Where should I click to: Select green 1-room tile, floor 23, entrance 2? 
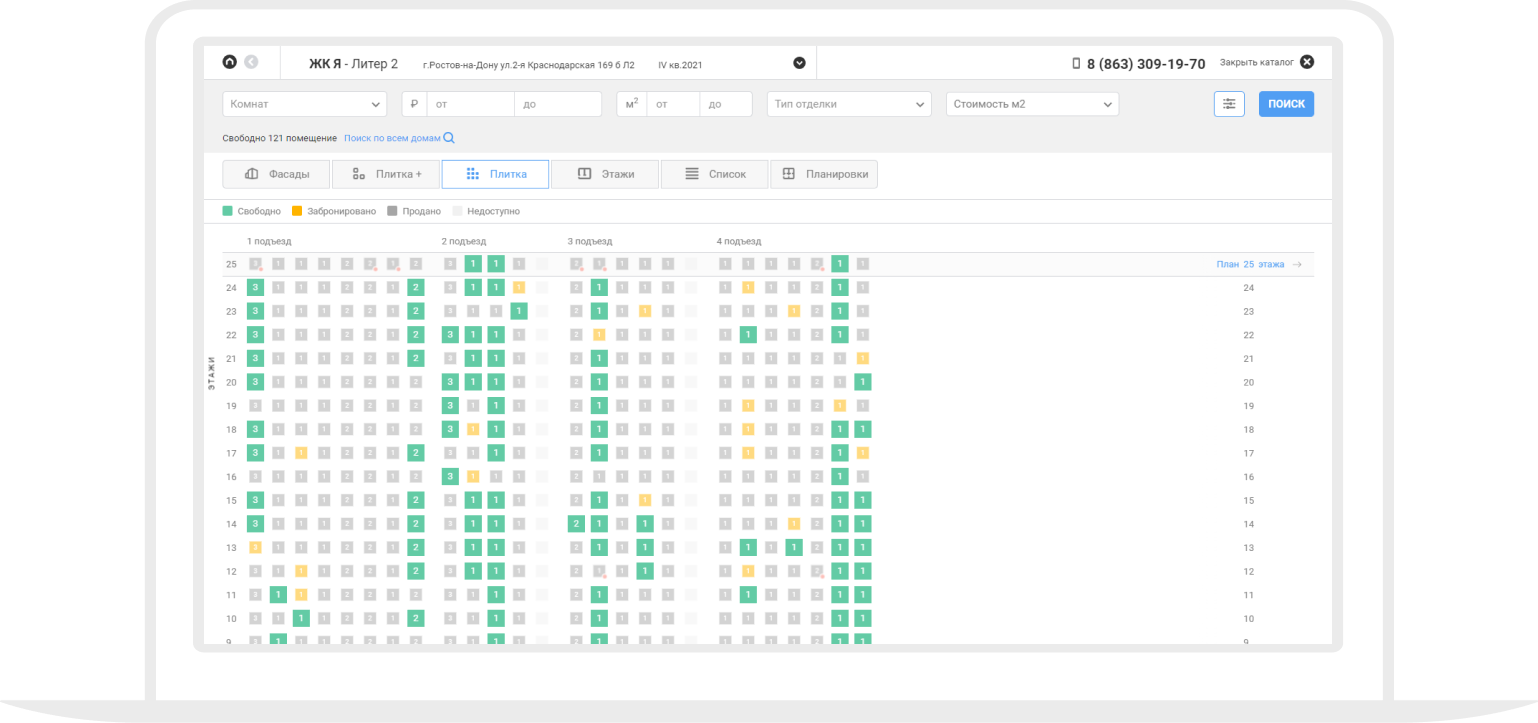[519, 311]
